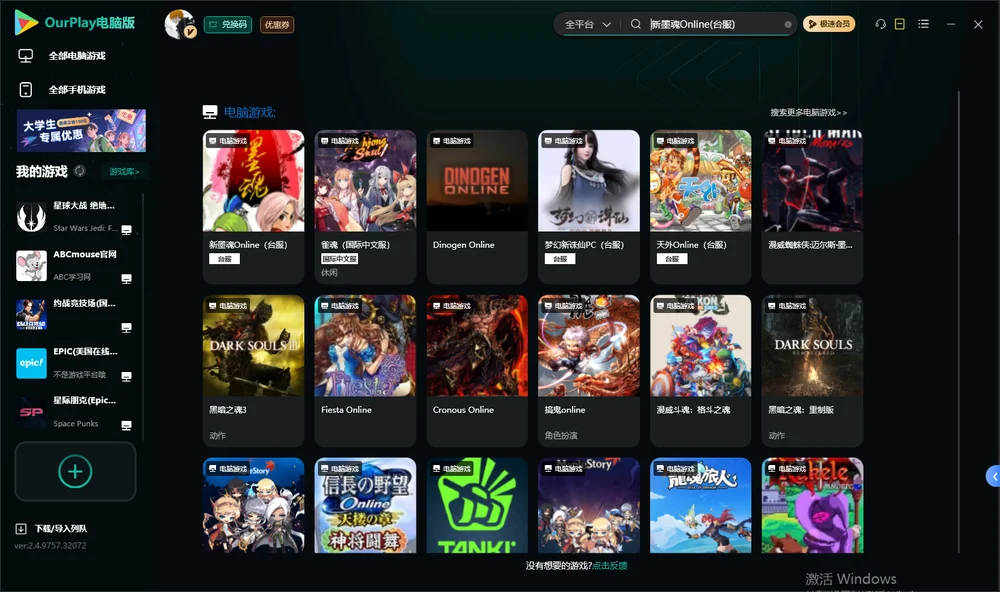Open the customer service headset icon
The image size is (1000, 592).
coord(881,24)
